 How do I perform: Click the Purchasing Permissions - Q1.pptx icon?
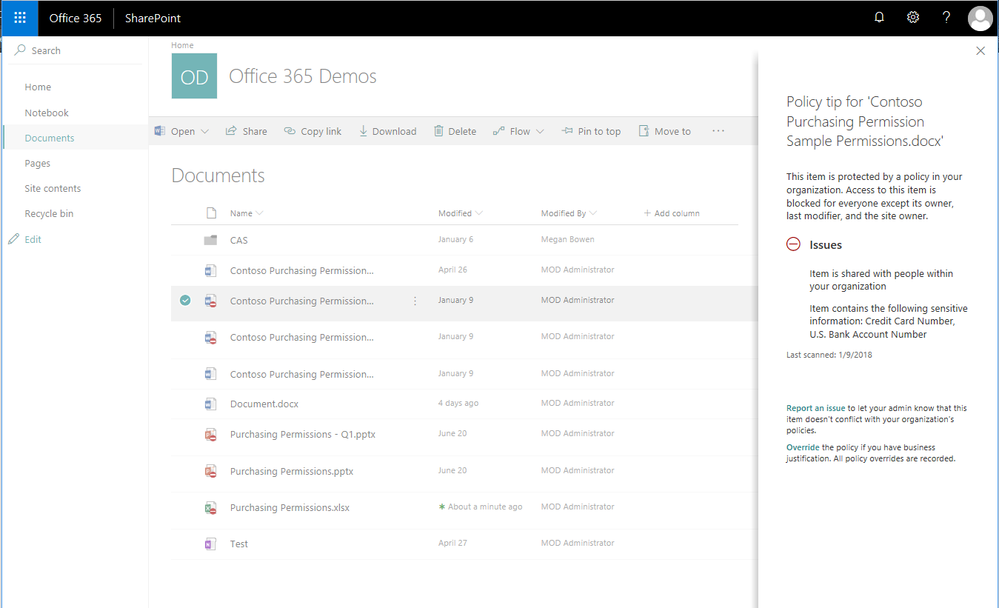point(210,435)
